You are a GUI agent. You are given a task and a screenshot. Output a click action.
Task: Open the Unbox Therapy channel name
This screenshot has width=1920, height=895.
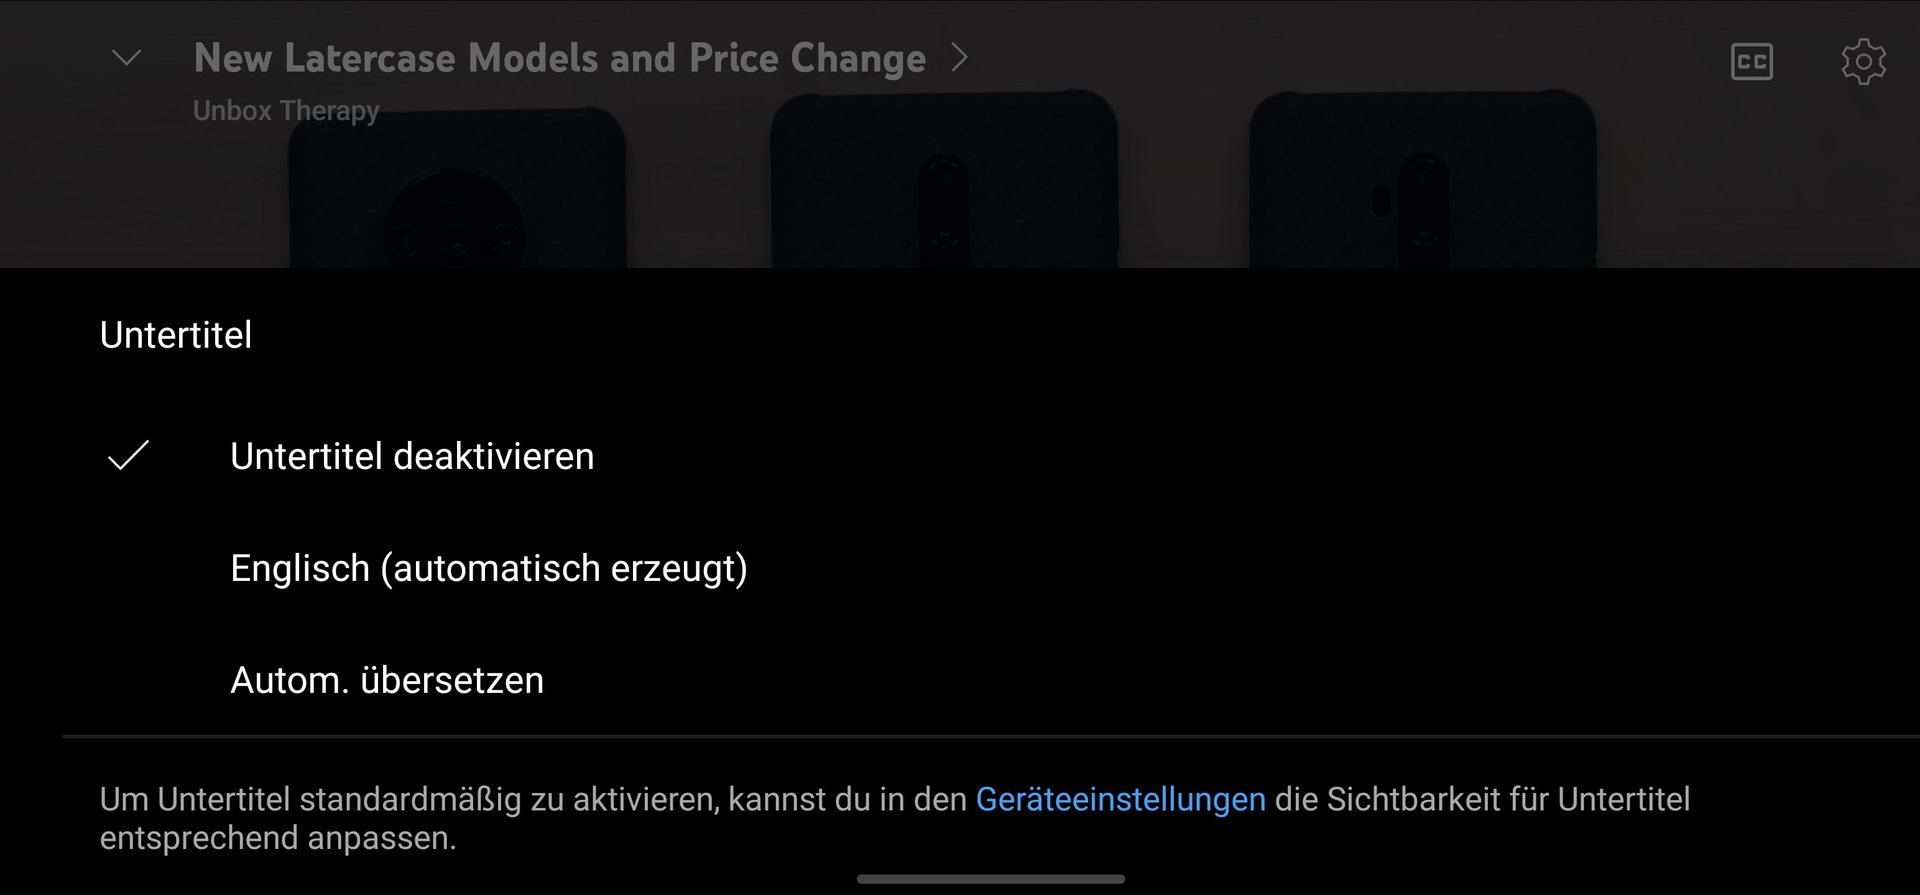286,110
